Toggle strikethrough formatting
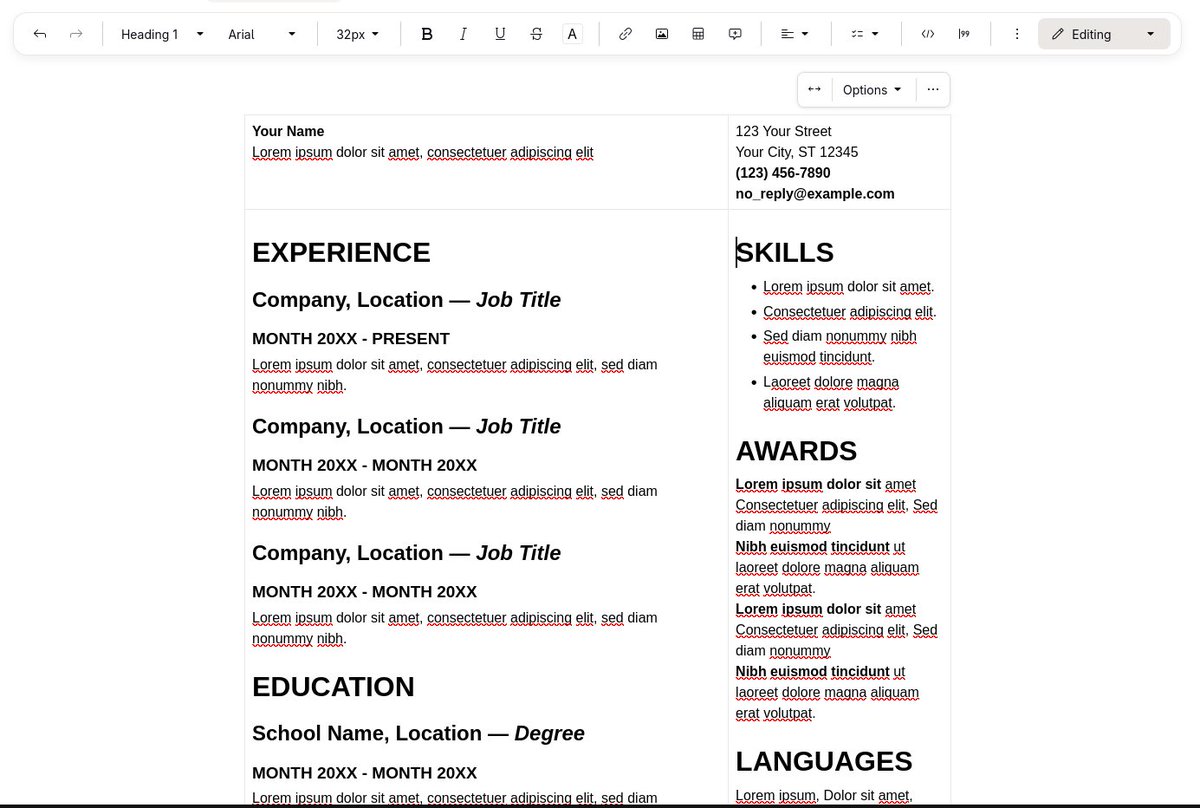 [x=536, y=34]
